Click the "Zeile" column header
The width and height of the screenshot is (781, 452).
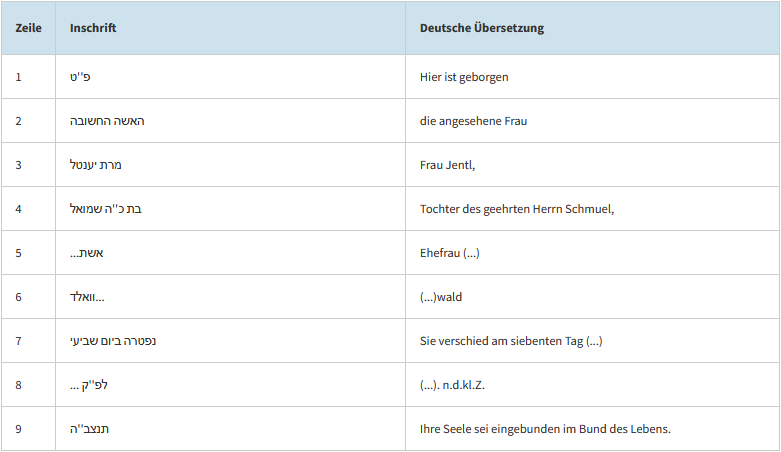(x=28, y=28)
